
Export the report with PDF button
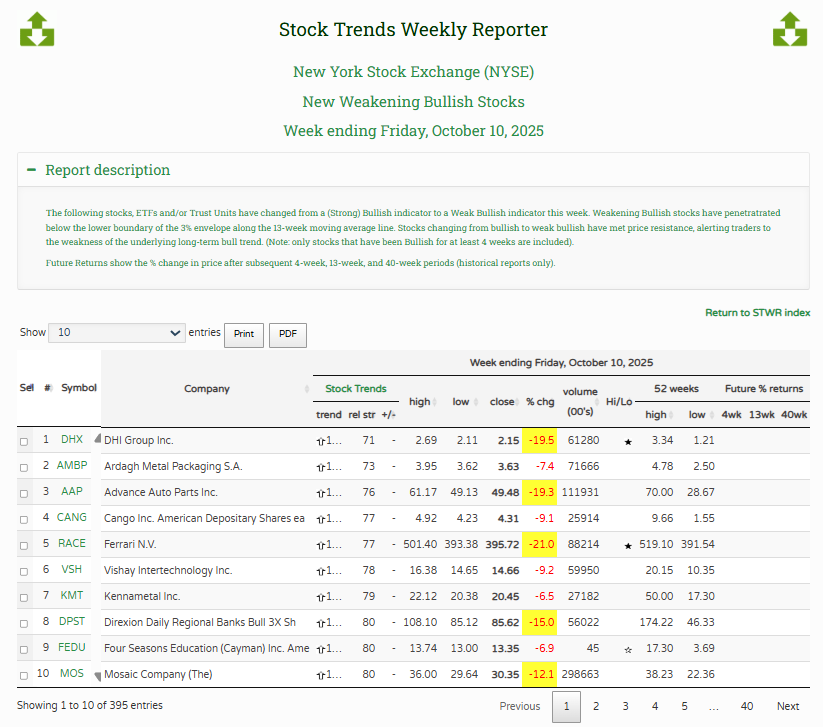287,334
